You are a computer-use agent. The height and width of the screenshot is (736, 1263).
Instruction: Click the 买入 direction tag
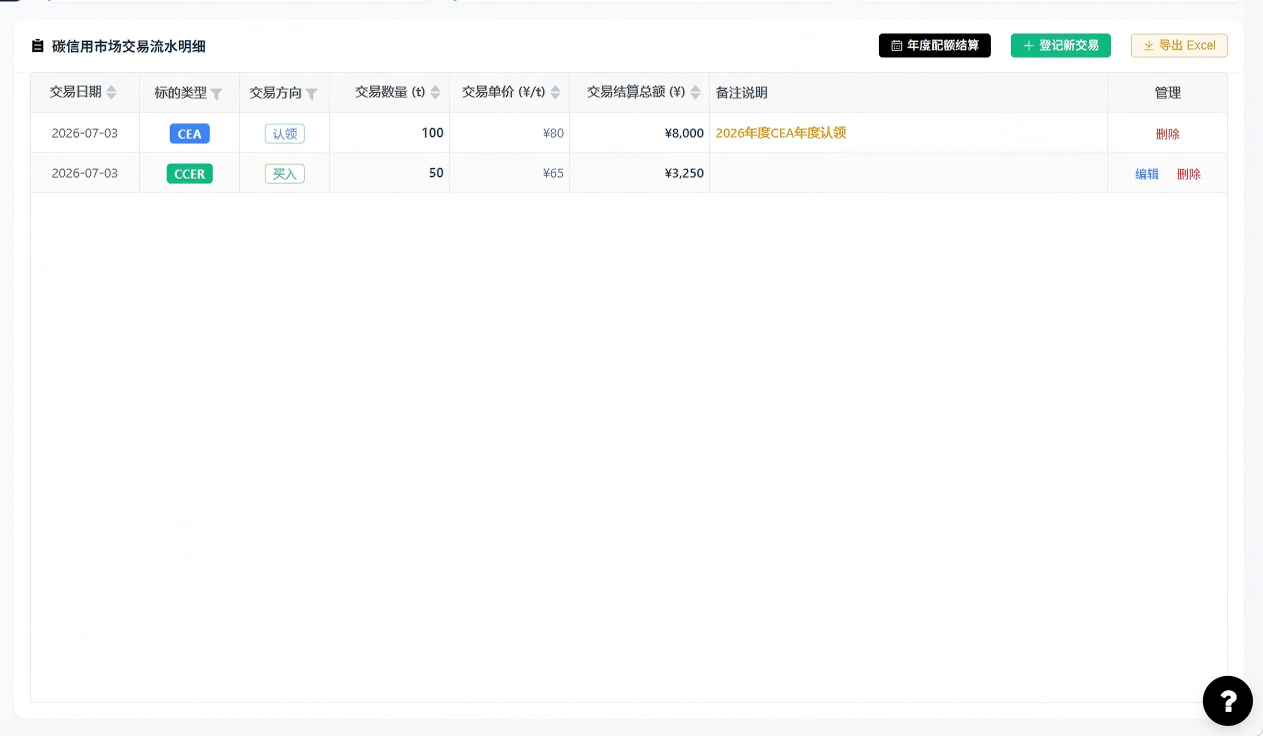coord(285,173)
